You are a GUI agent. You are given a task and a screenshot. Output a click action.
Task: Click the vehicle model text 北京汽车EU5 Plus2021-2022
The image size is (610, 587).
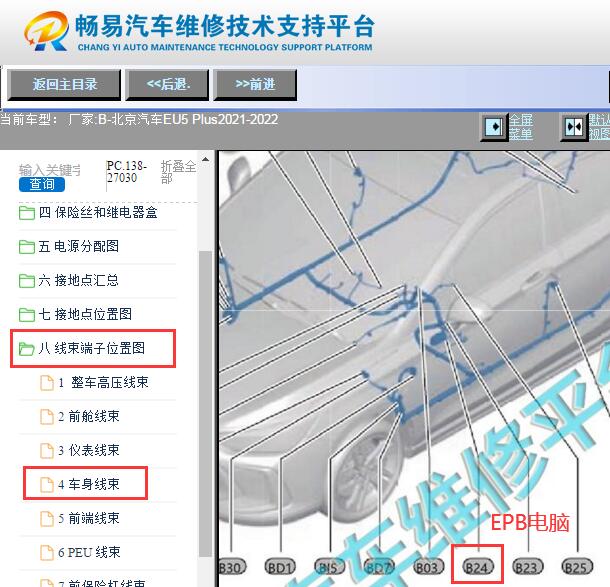[195, 119]
